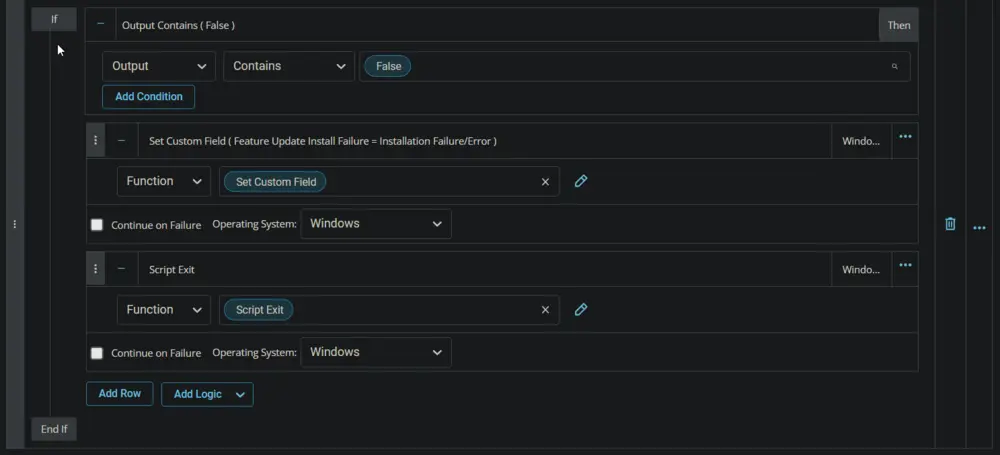Click the Add Condition button
1000x455 pixels.
[x=149, y=97]
